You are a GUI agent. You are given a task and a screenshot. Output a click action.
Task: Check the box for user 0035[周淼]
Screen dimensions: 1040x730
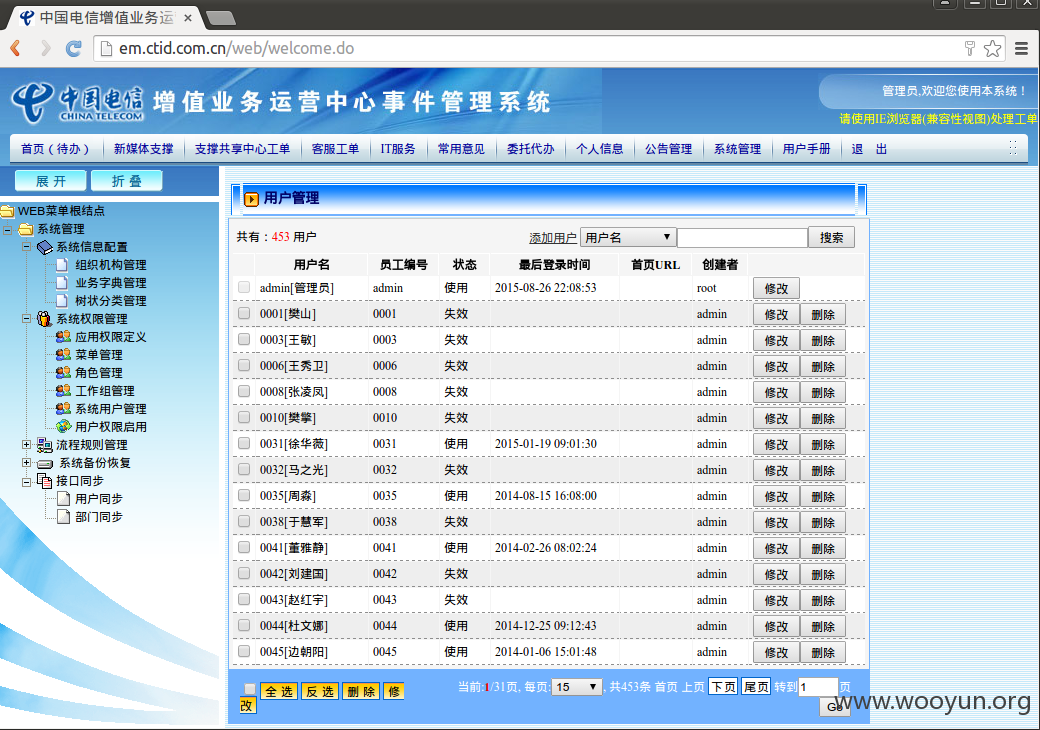(x=244, y=495)
